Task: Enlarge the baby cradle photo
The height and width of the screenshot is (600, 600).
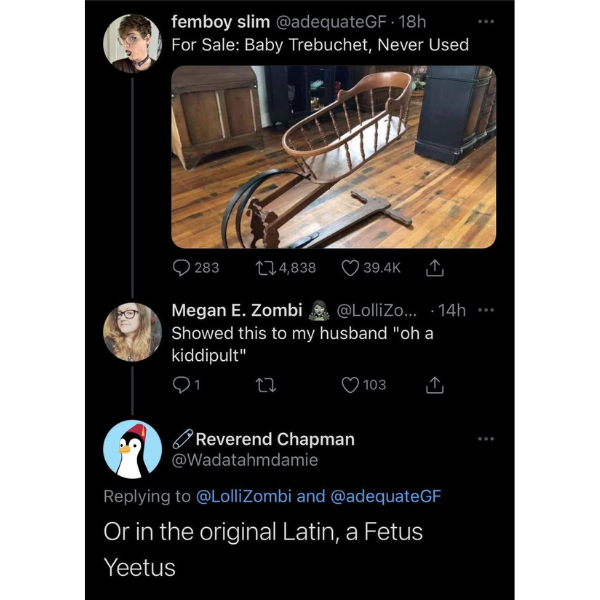Action: click(x=333, y=156)
